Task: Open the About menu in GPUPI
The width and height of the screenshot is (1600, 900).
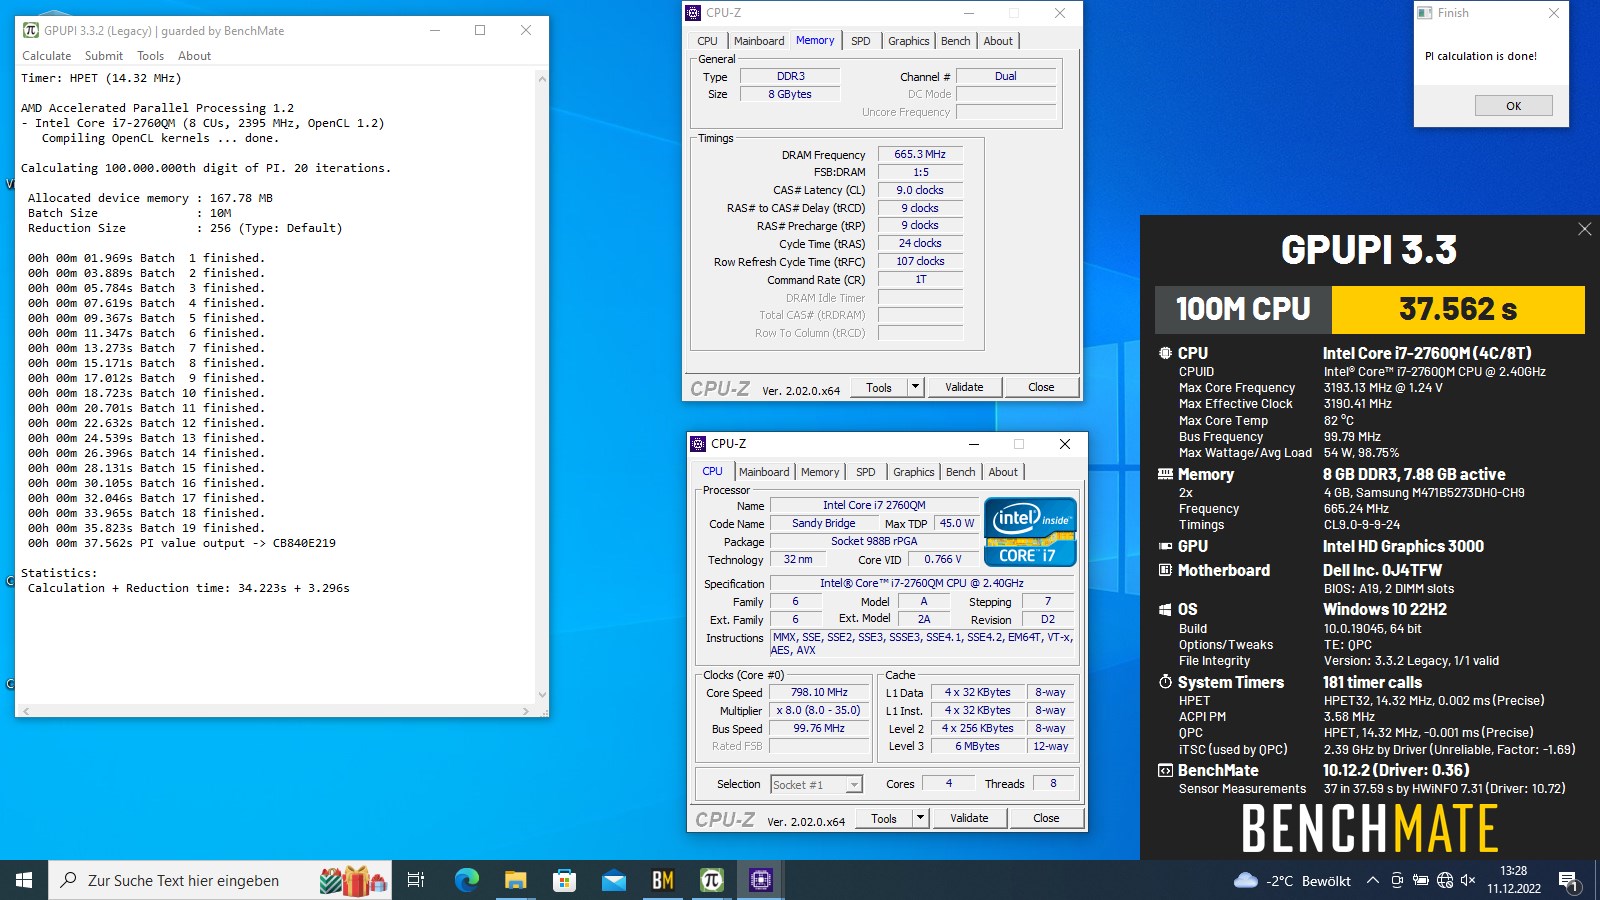Action: pos(194,56)
